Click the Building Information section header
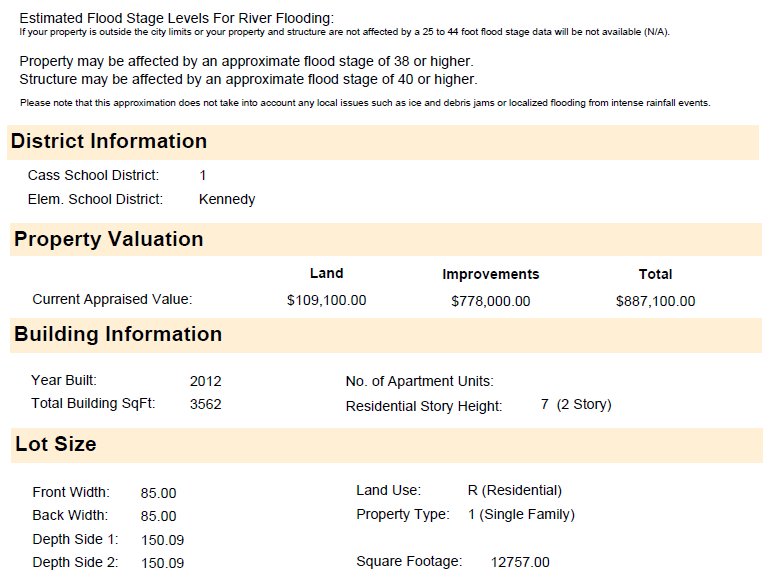This screenshot has width=771, height=583. coord(118,334)
